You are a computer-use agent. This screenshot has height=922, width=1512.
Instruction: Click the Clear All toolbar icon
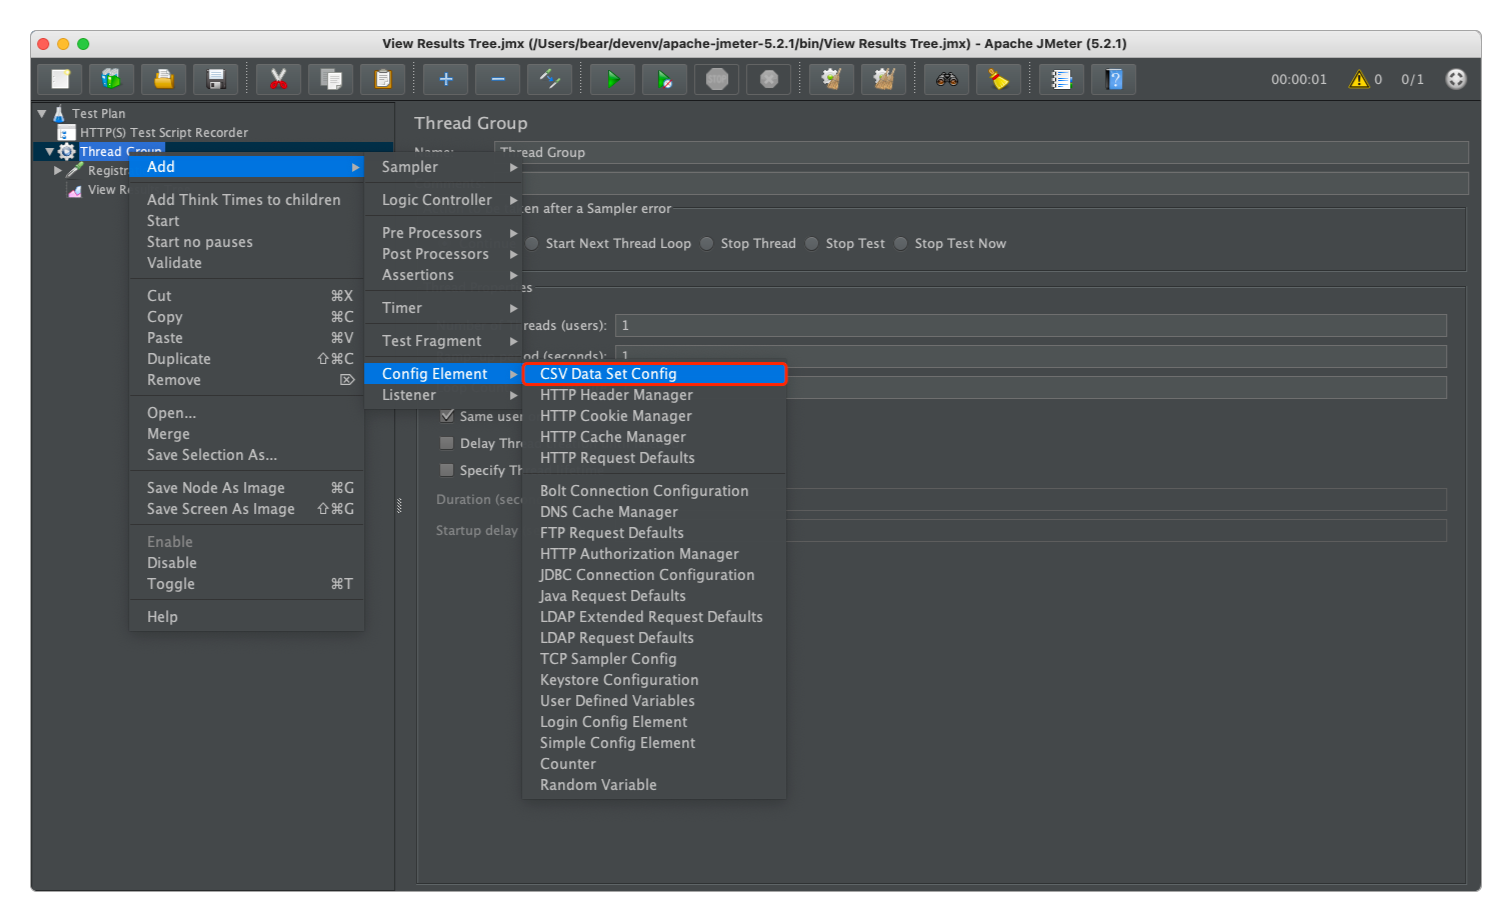click(884, 79)
